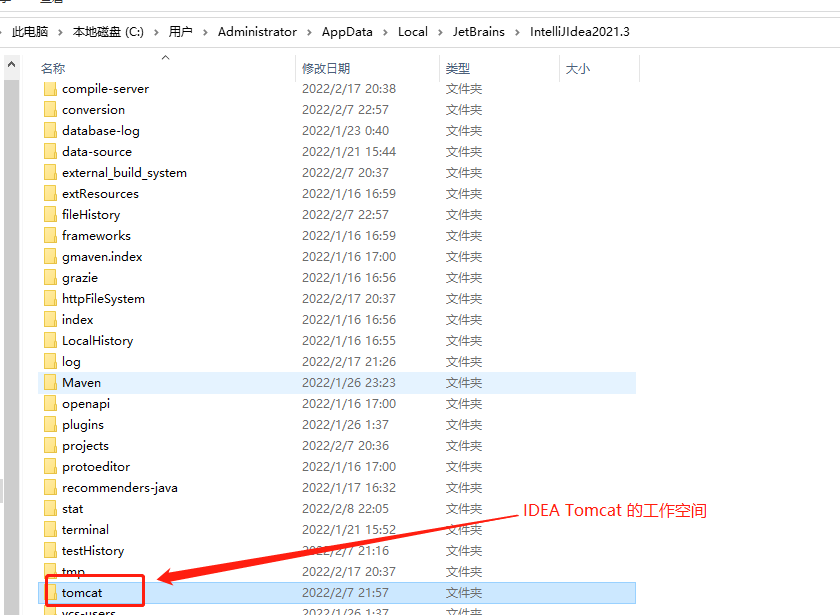Sort by 修改日期 column header
Screen dimensions: 840x615
(x=326, y=69)
